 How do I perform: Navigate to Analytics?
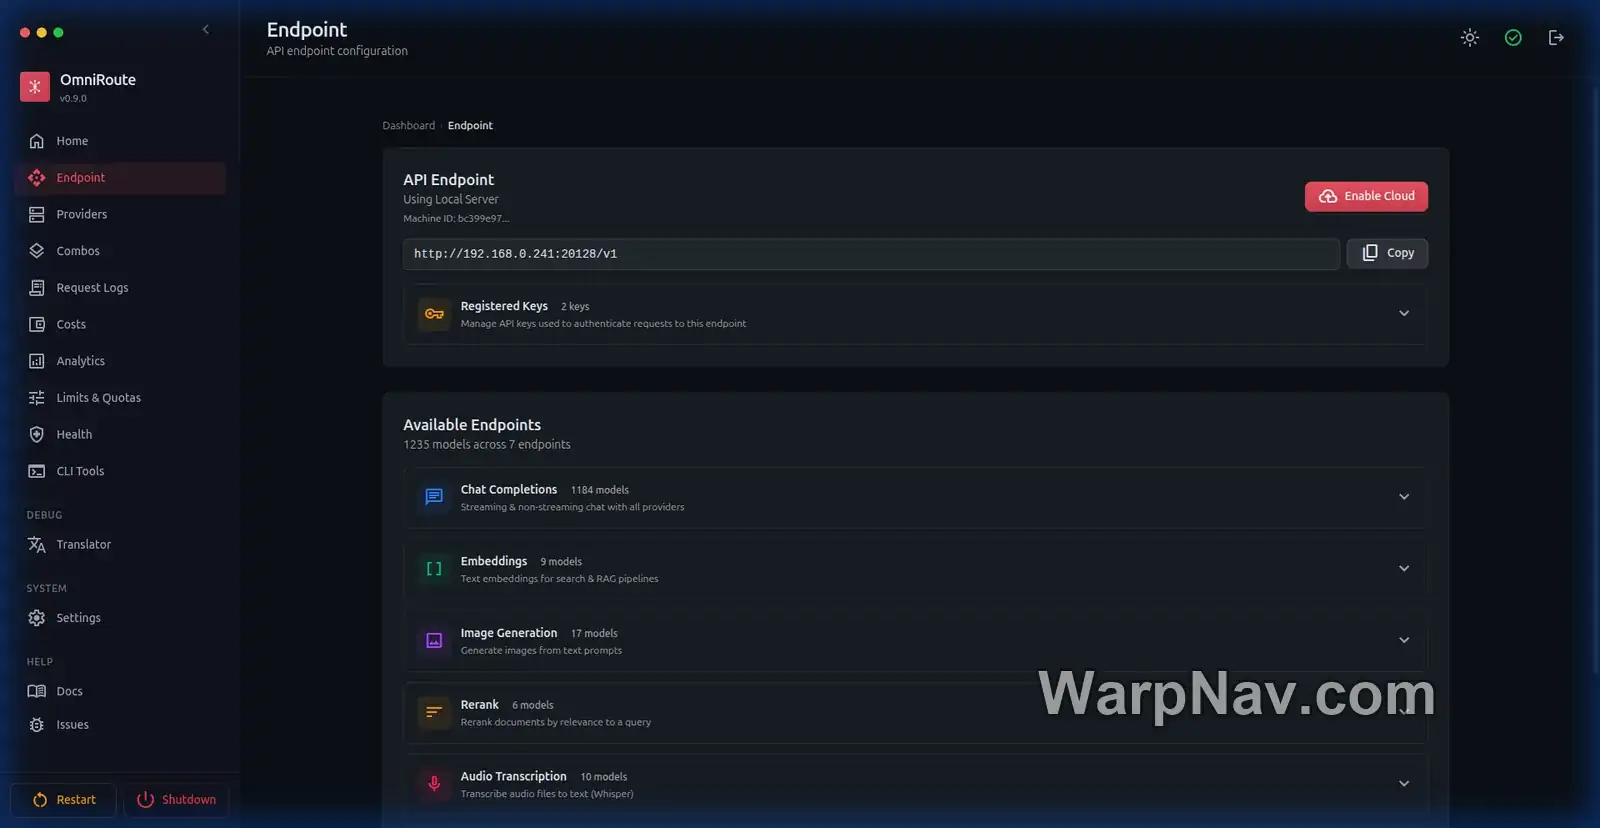pos(120,361)
